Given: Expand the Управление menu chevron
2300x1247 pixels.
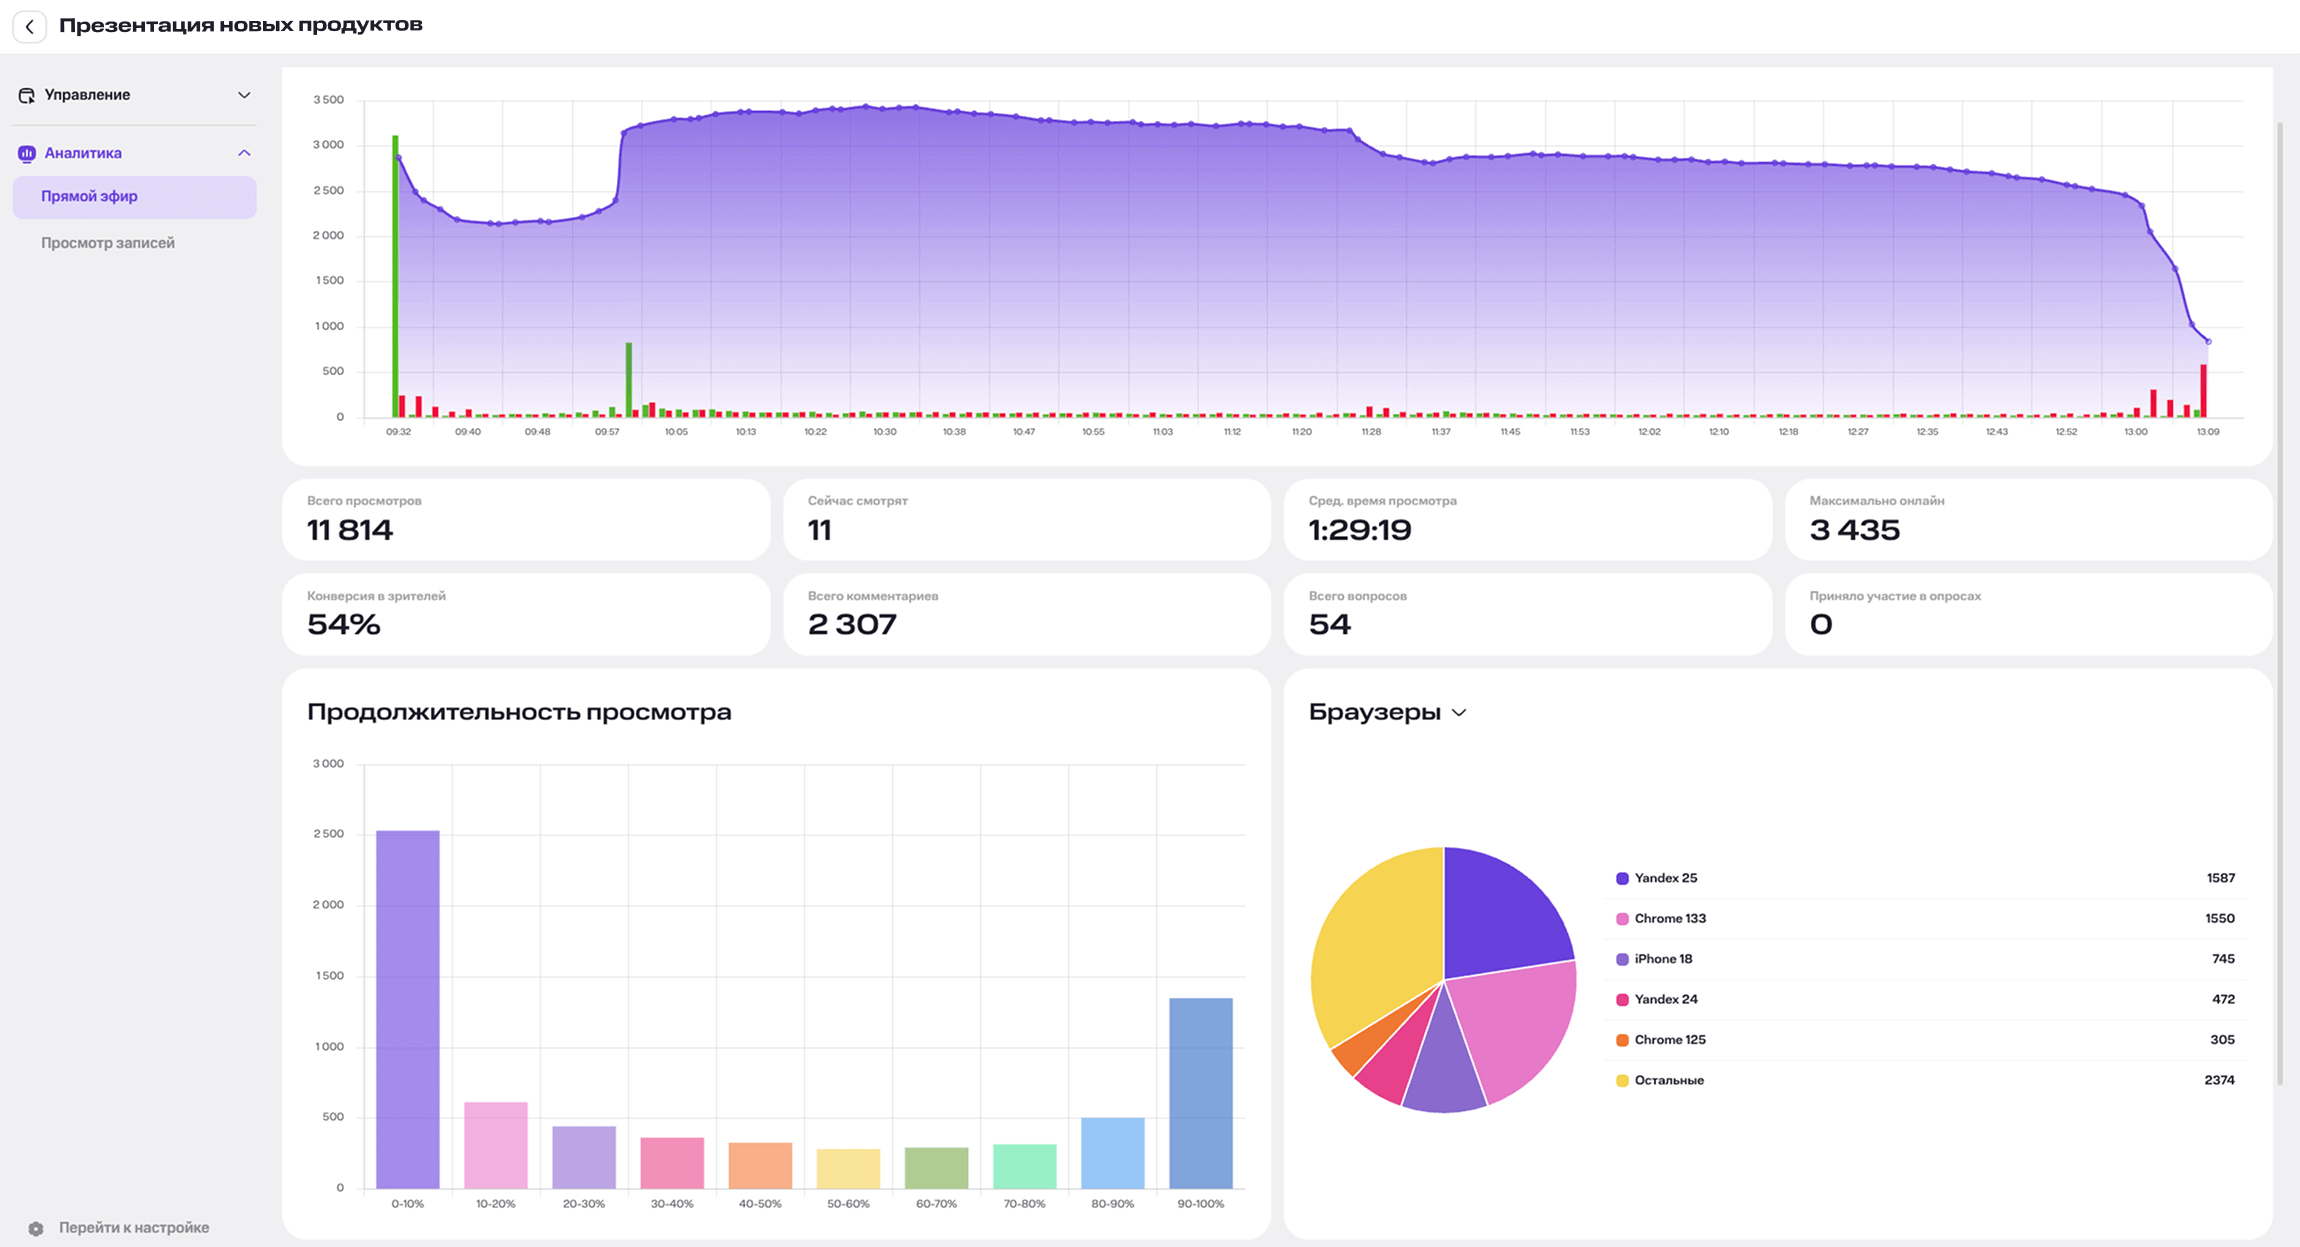Looking at the screenshot, I should pyautogui.click(x=243, y=95).
